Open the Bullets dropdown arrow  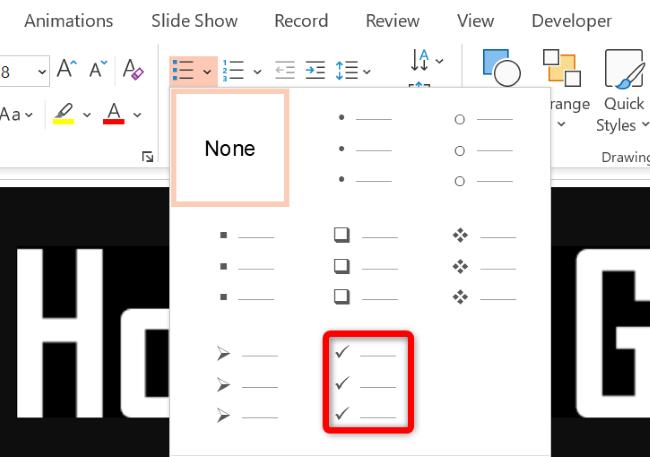click(207, 72)
